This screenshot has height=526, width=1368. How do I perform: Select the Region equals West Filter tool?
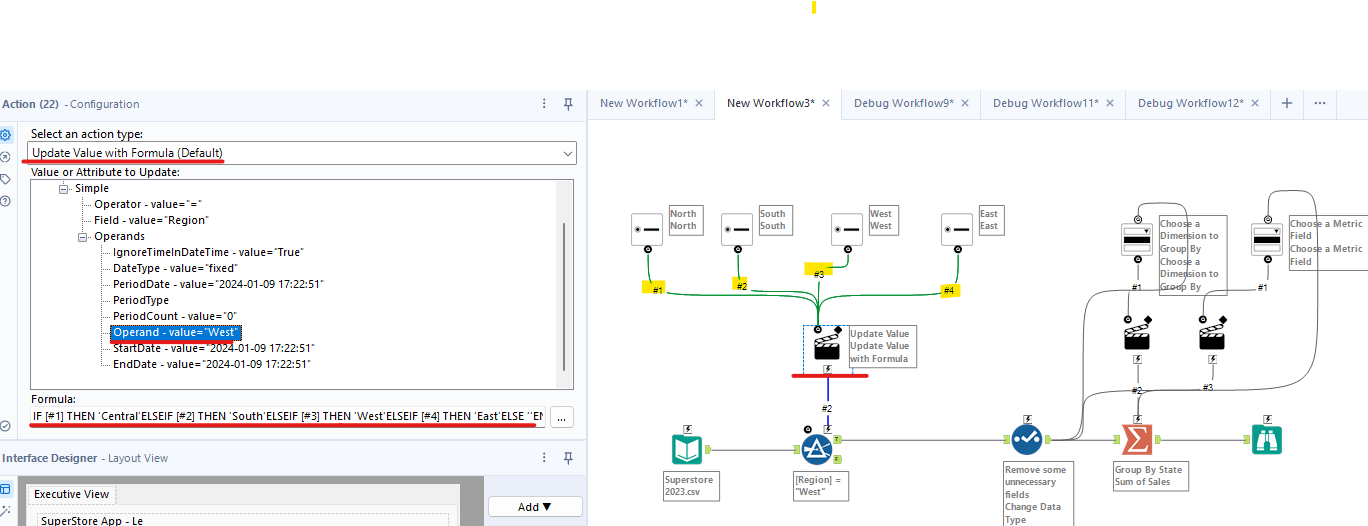pyautogui.click(x=817, y=449)
